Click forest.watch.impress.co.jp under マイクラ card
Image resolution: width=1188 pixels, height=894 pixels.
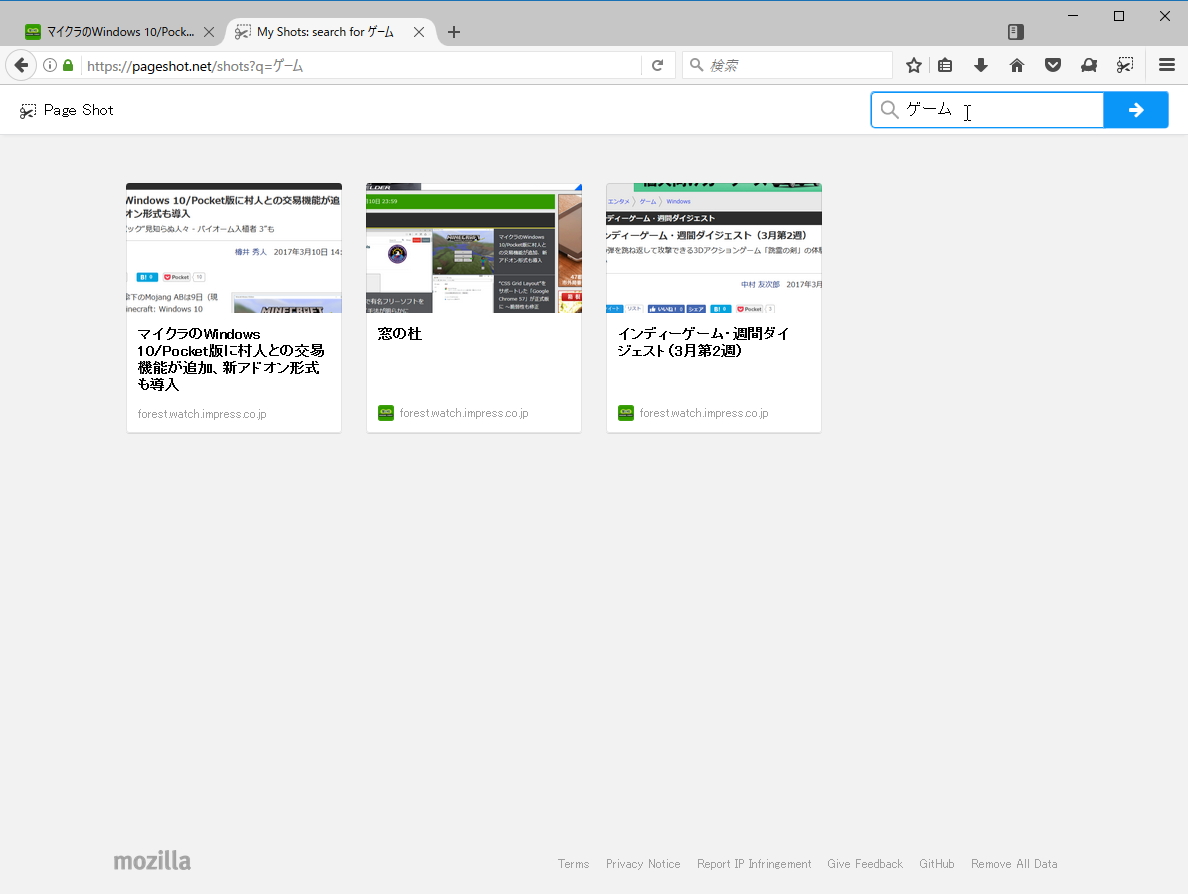point(202,414)
